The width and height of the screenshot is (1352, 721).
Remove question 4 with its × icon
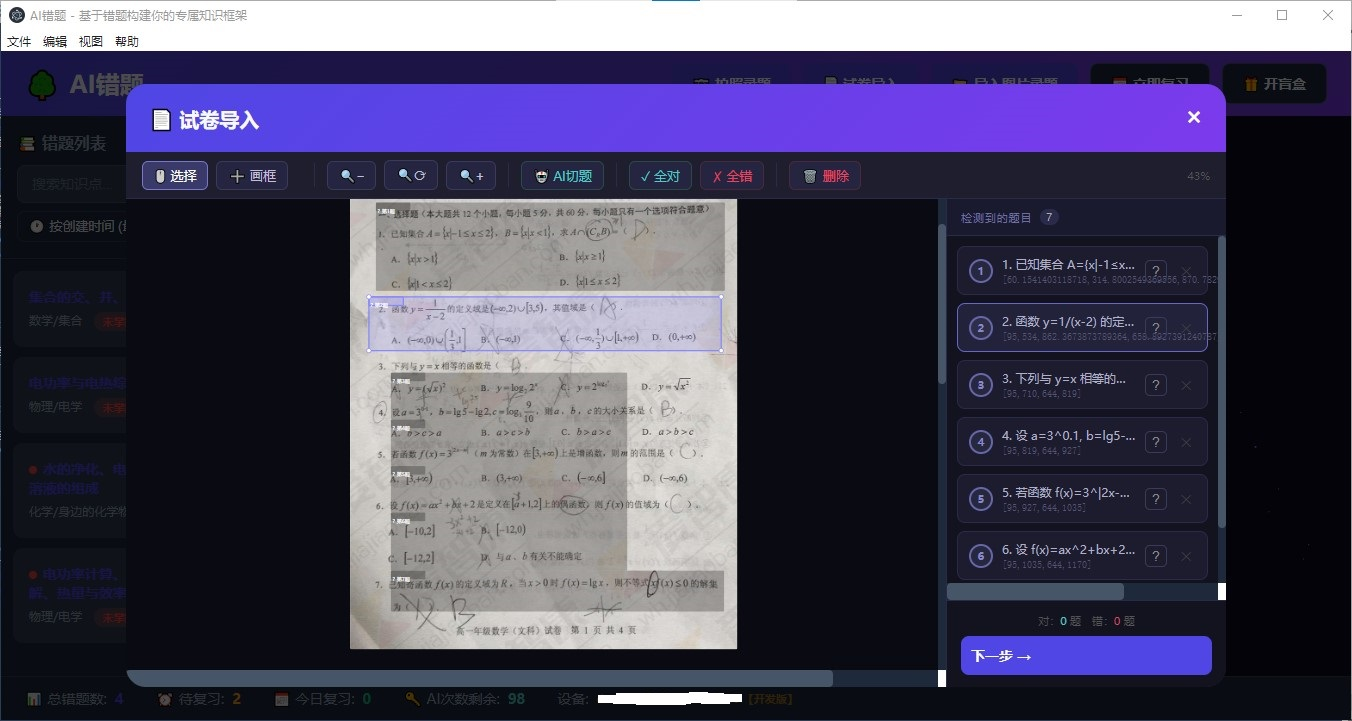coord(1186,442)
